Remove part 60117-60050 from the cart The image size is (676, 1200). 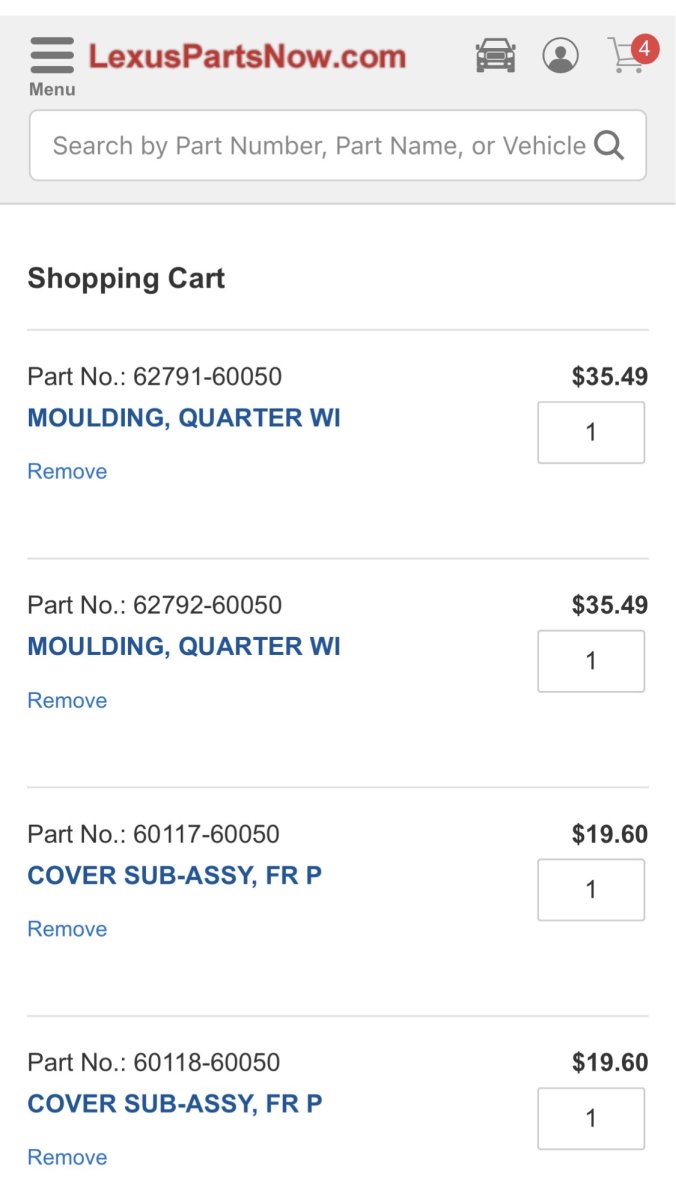(67, 929)
